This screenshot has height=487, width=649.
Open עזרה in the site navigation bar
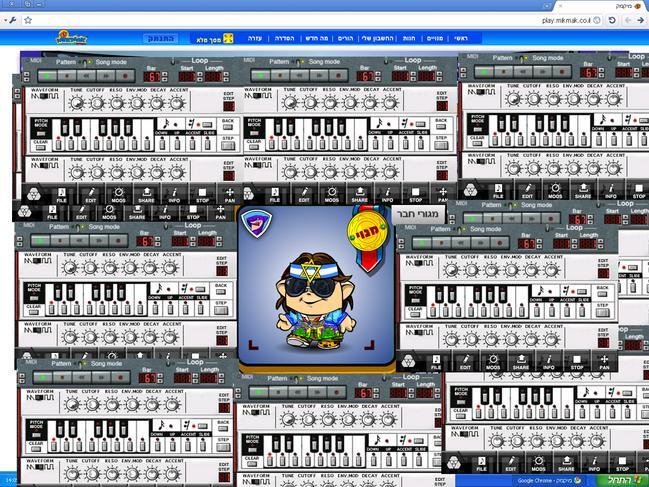(x=255, y=38)
